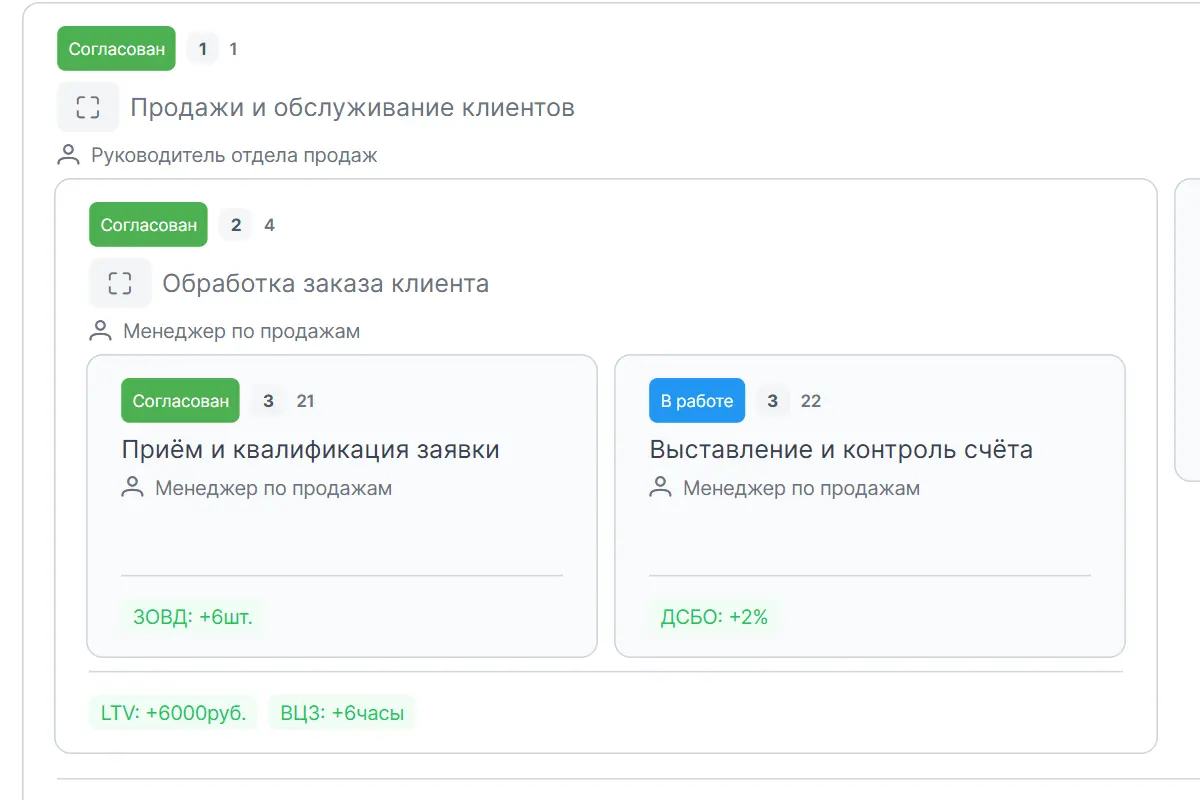Click Менеджер по продажам in Приём и квалификация card

click(x=273, y=488)
